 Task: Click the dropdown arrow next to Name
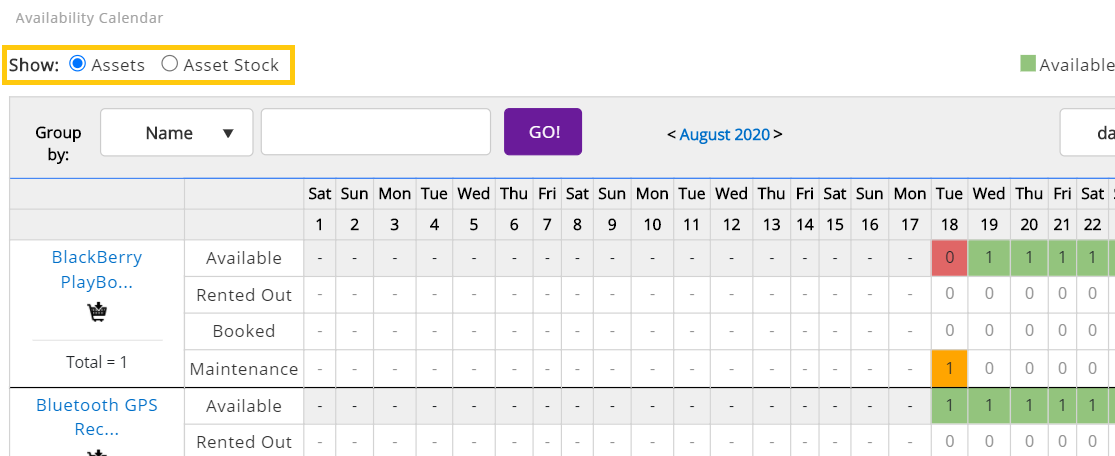pyautogui.click(x=228, y=133)
